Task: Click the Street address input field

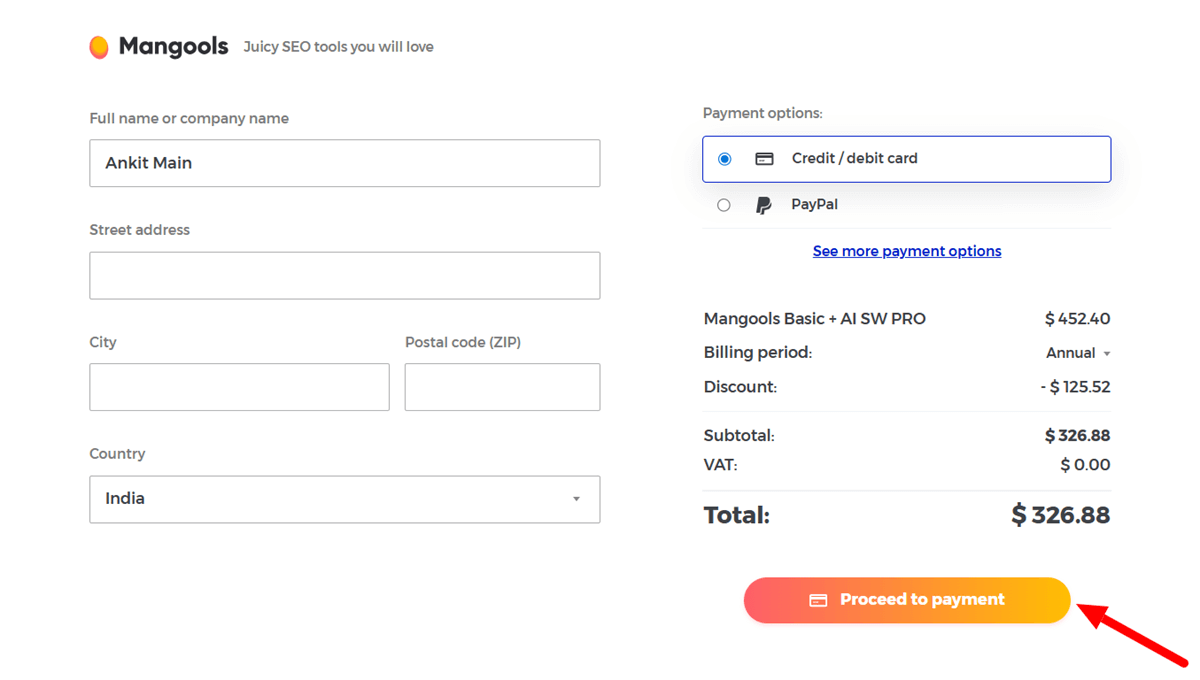Action: click(344, 275)
